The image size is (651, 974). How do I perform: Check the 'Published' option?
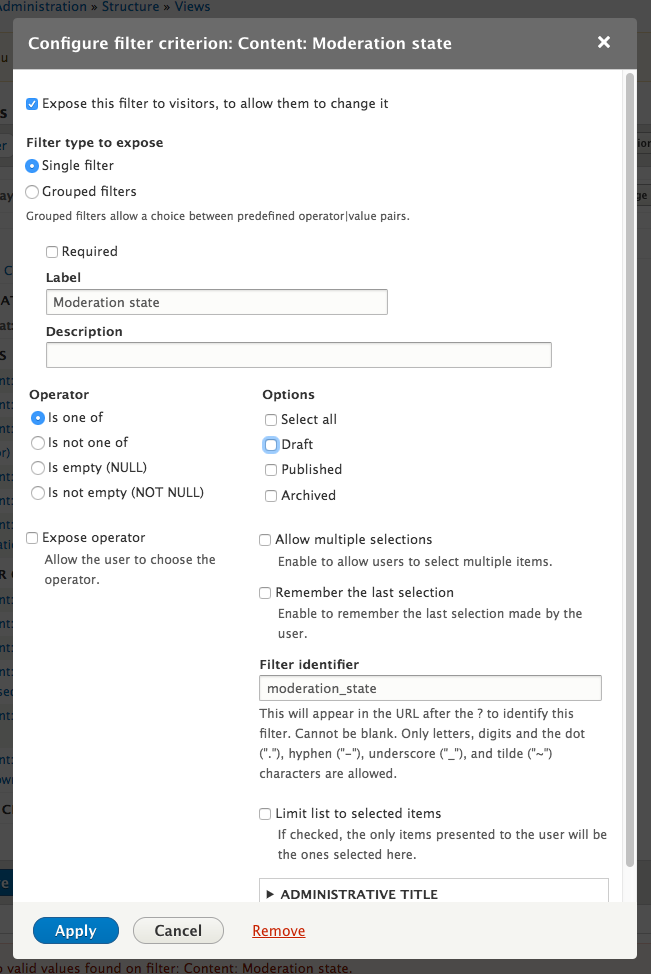[x=269, y=469]
